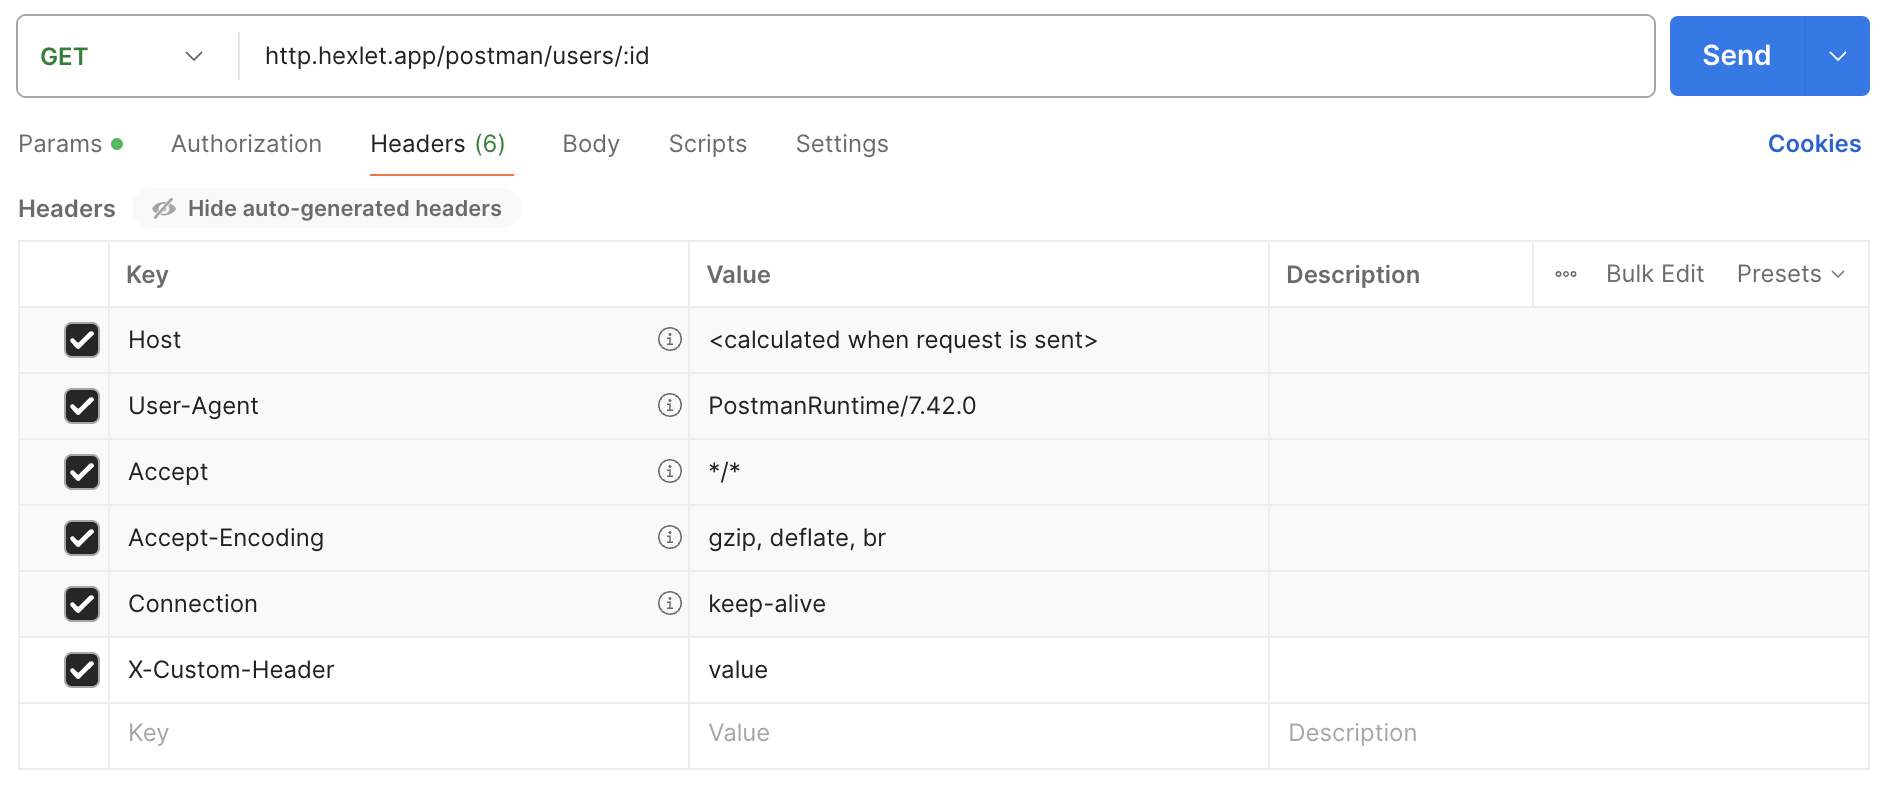Image resolution: width=1894 pixels, height=792 pixels.
Task: Open the Cookies link
Action: (1813, 145)
